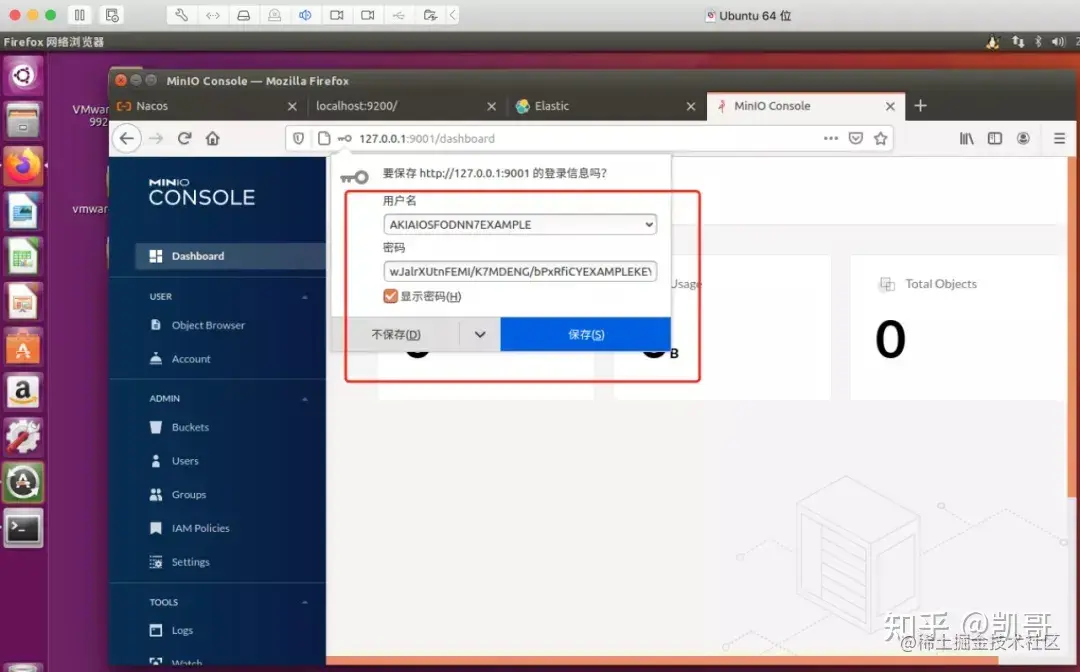Collapse the TOOLS sidebar section

click(x=304, y=602)
